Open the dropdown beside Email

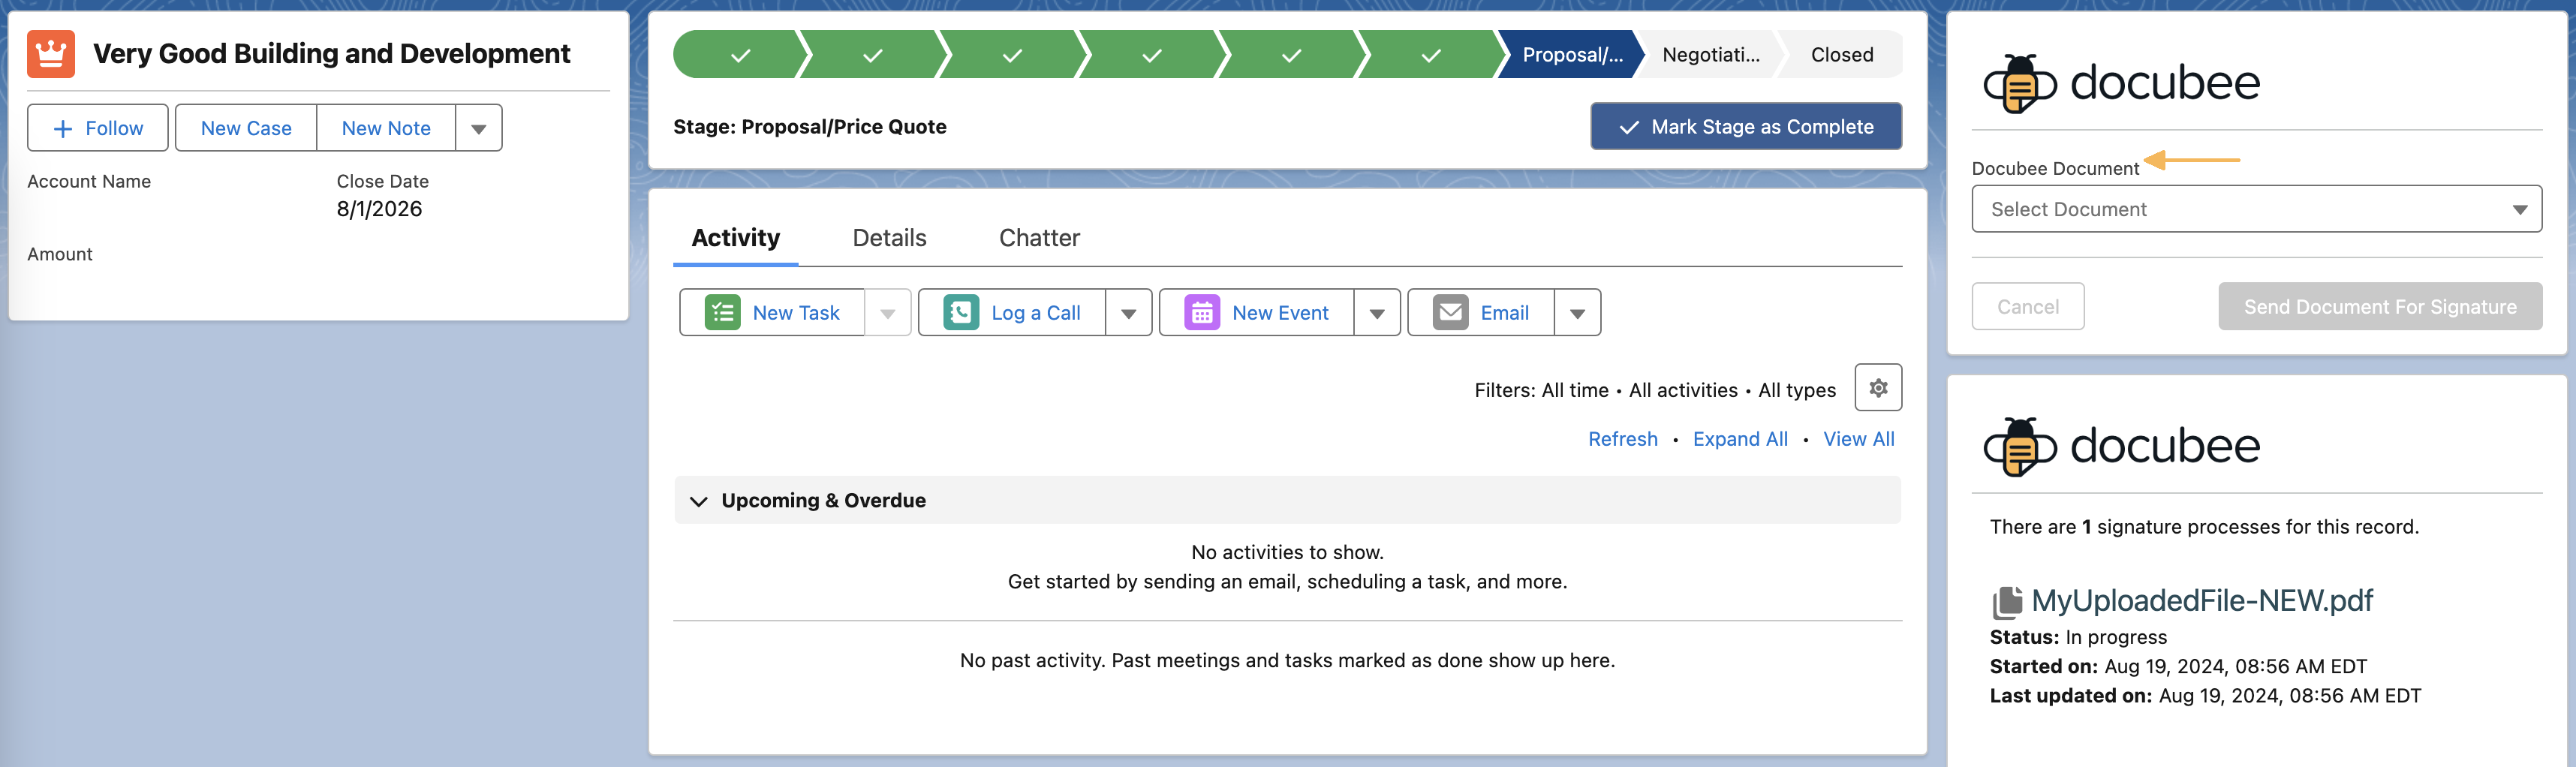[1577, 313]
